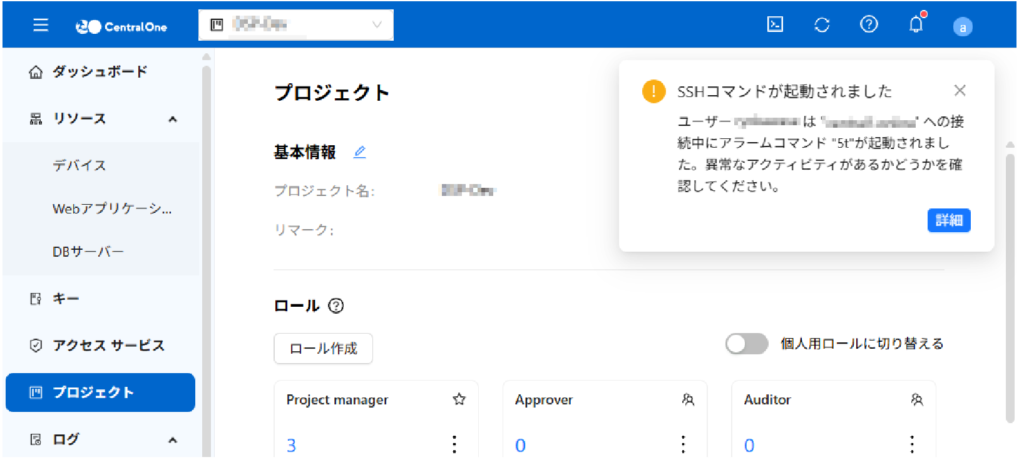1024x462 pixels.
Task: Collapse the リソース sidebar section
Action: [172, 119]
